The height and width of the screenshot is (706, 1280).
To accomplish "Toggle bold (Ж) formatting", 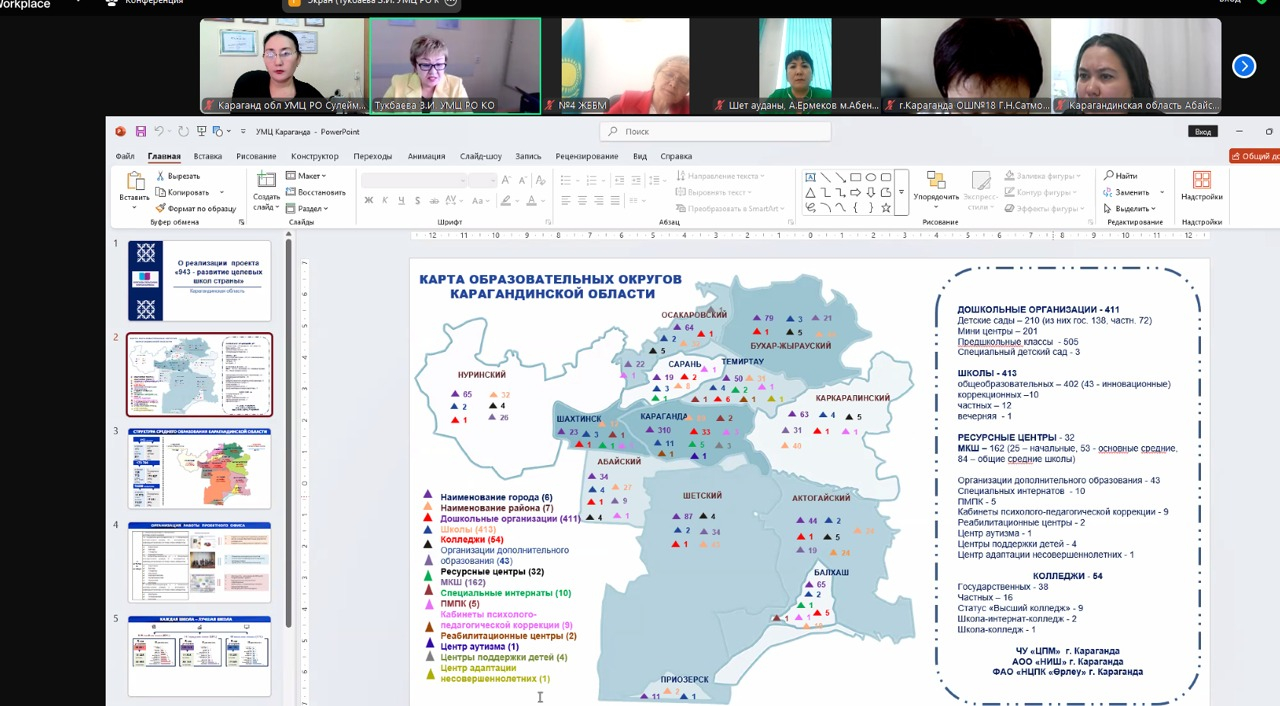I will (368, 200).
